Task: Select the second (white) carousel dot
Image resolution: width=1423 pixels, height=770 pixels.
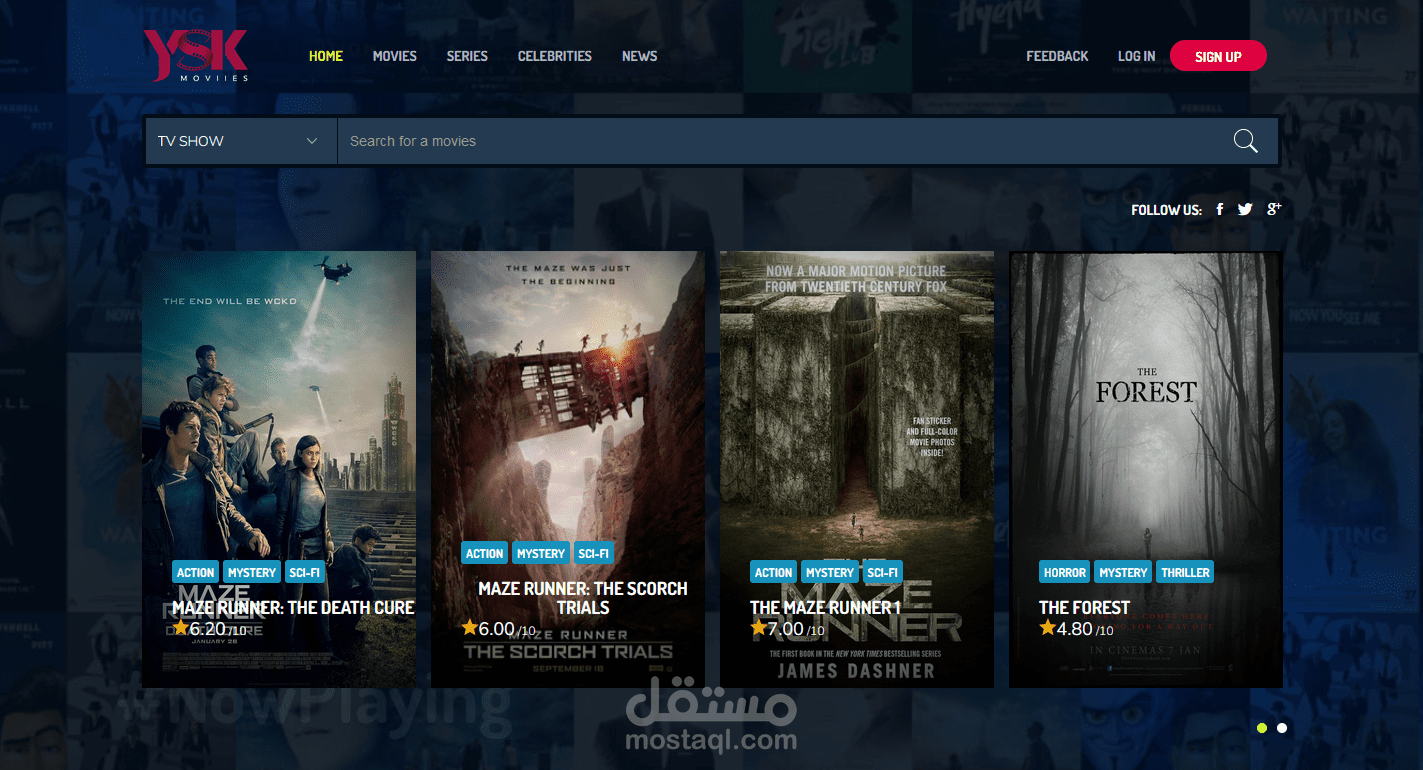Action: click(1282, 728)
